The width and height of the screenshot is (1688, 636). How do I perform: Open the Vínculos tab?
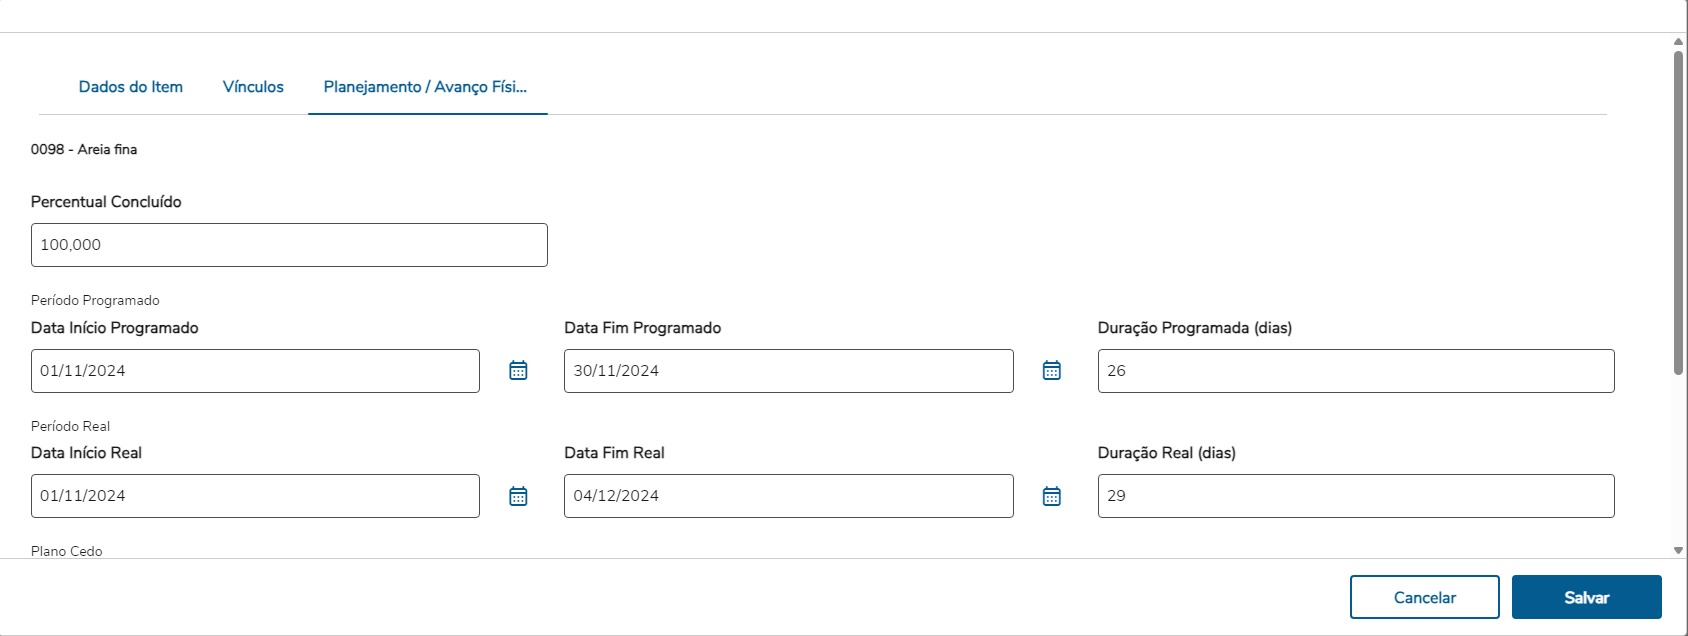[253, 87]
